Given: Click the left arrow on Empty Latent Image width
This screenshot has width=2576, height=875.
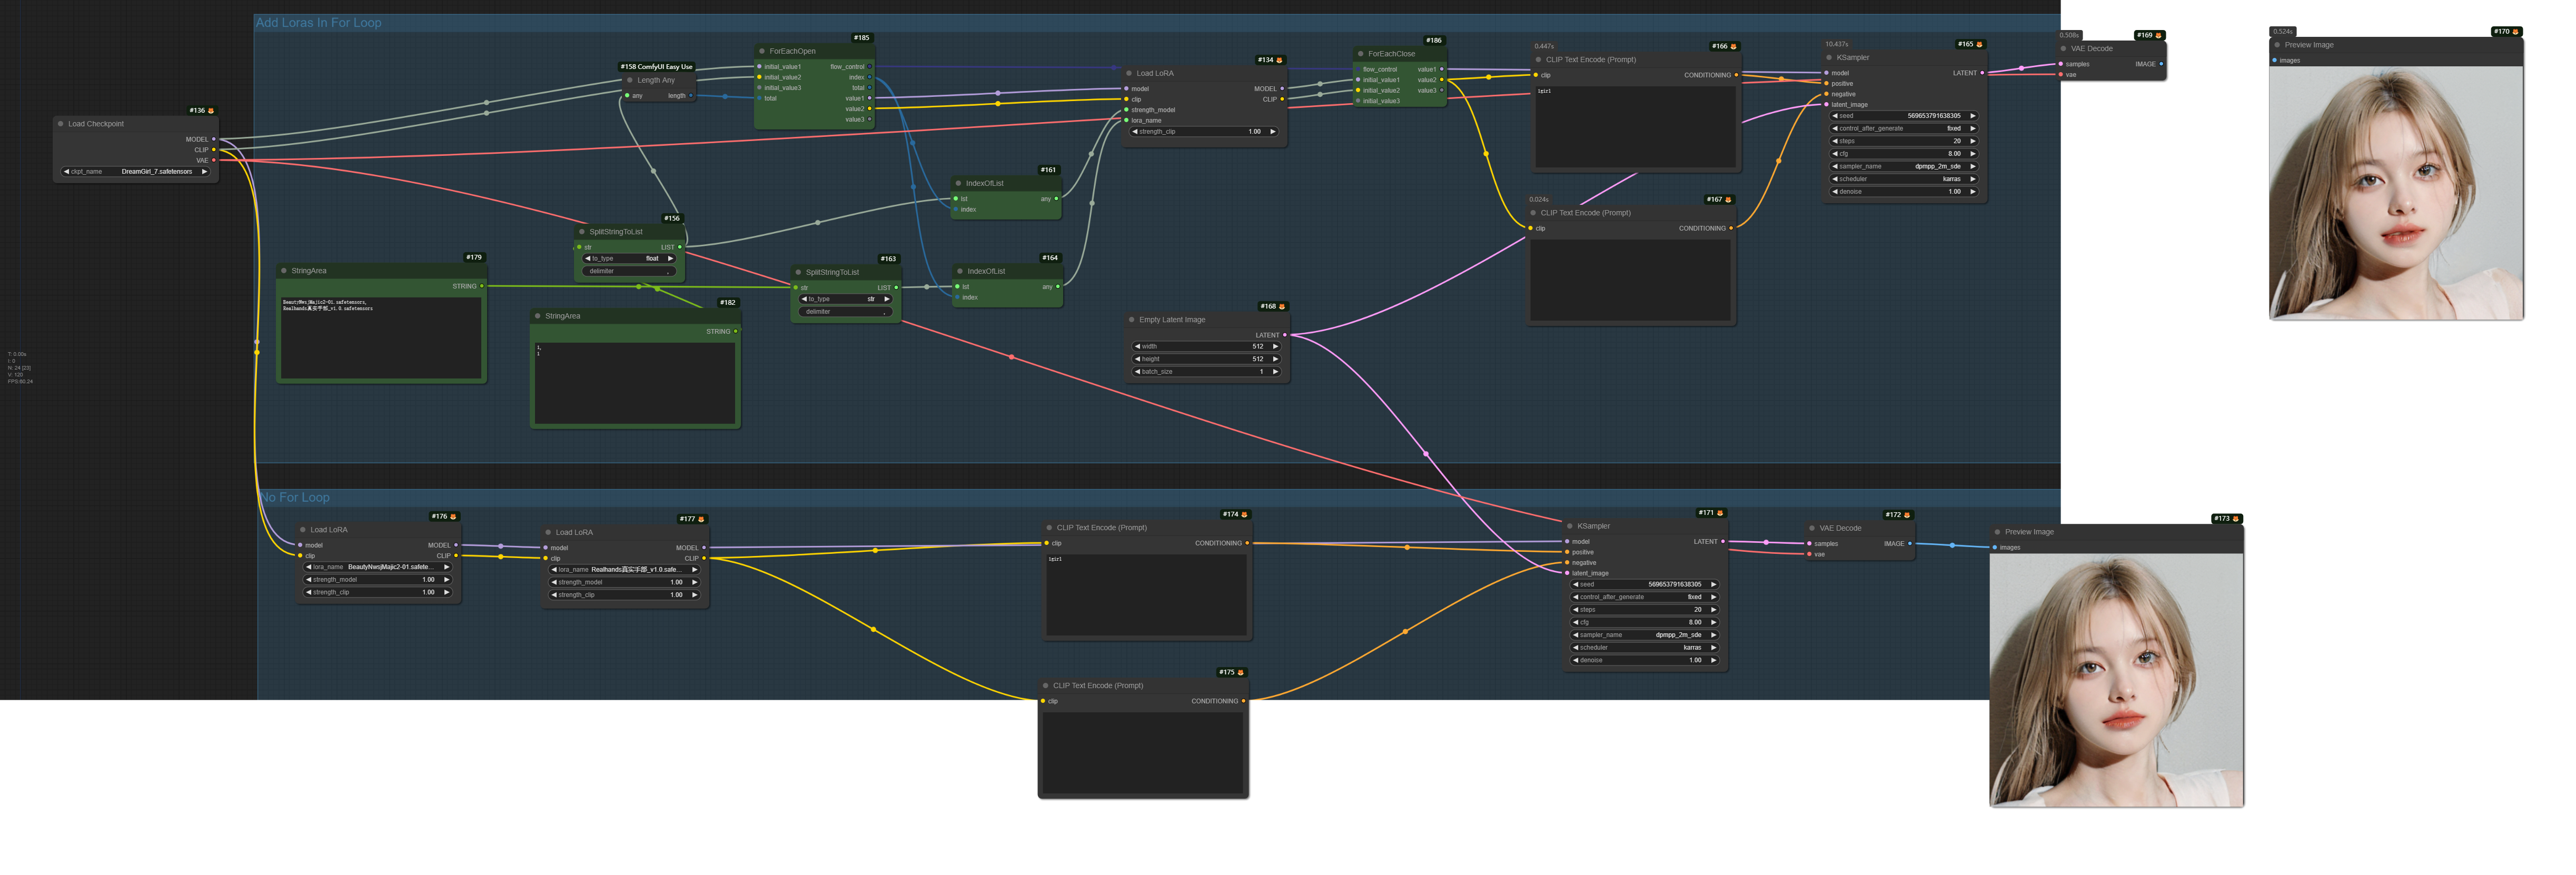Looking at the screenshot, I should [x=1137, y=346].
